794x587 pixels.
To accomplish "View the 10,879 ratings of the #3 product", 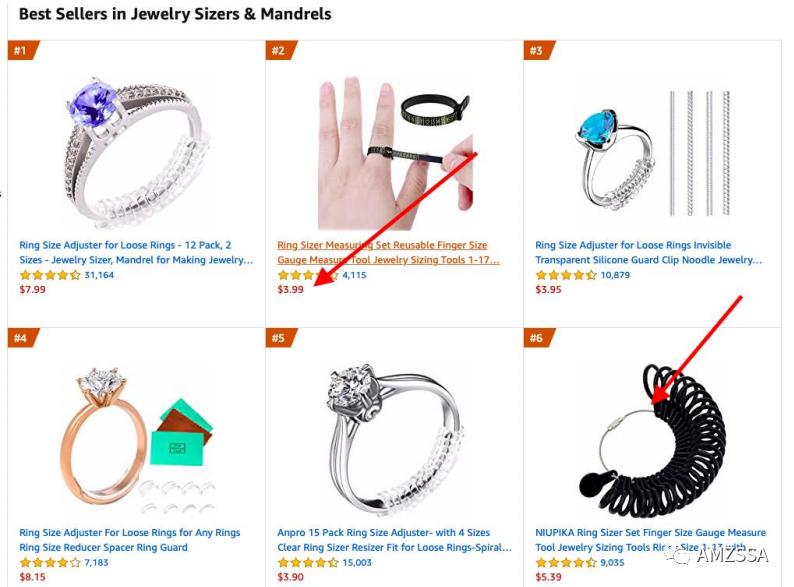I will tap(615, 275).
